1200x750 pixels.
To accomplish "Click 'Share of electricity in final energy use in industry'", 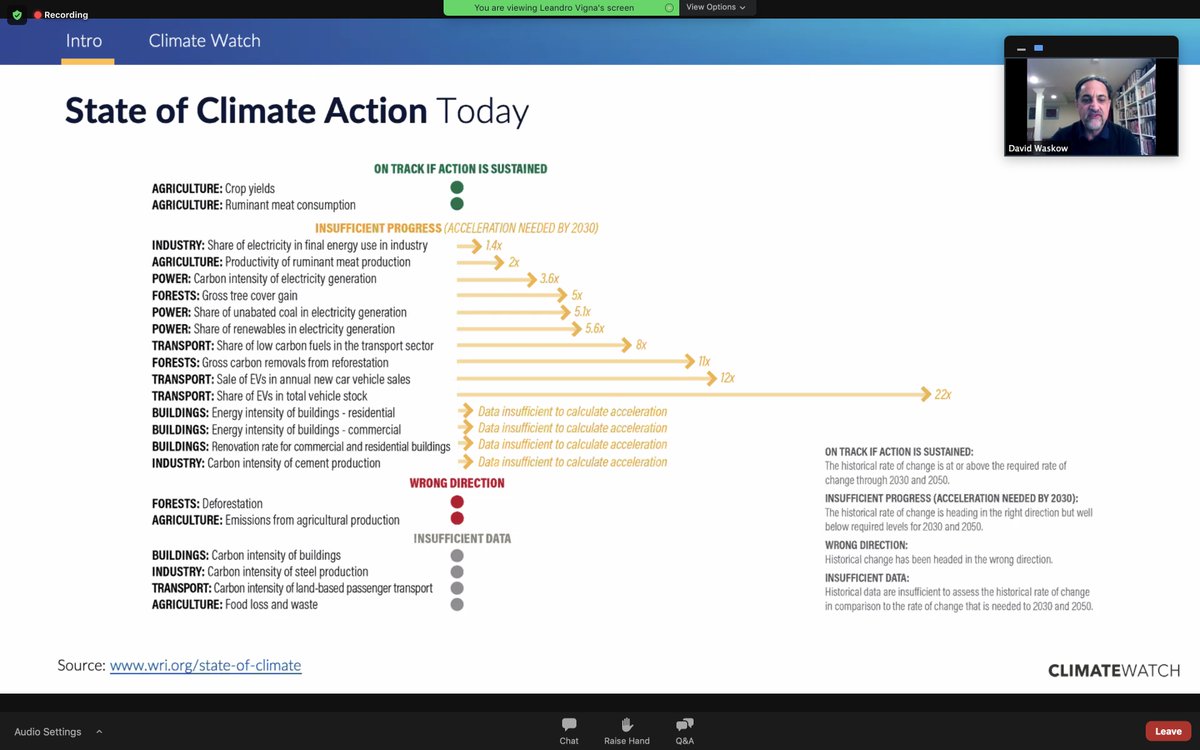I will (x=318, y=245).
